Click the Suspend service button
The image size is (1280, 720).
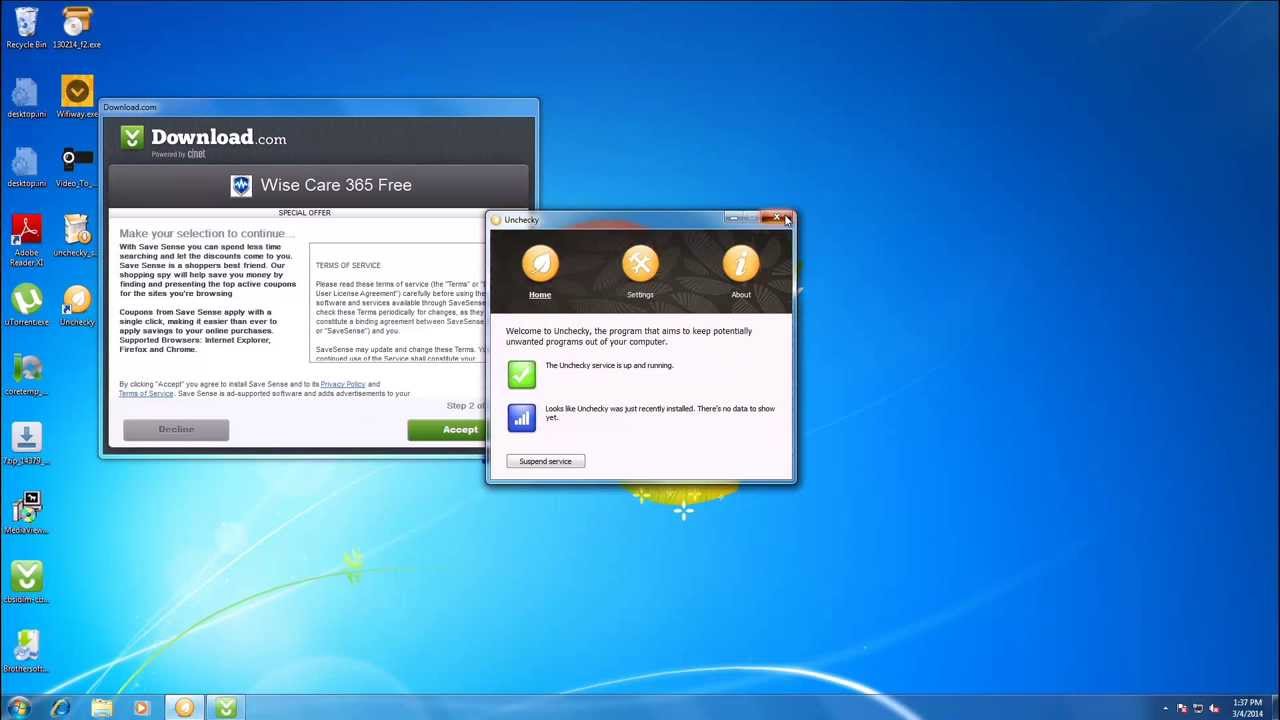(545, 461)
